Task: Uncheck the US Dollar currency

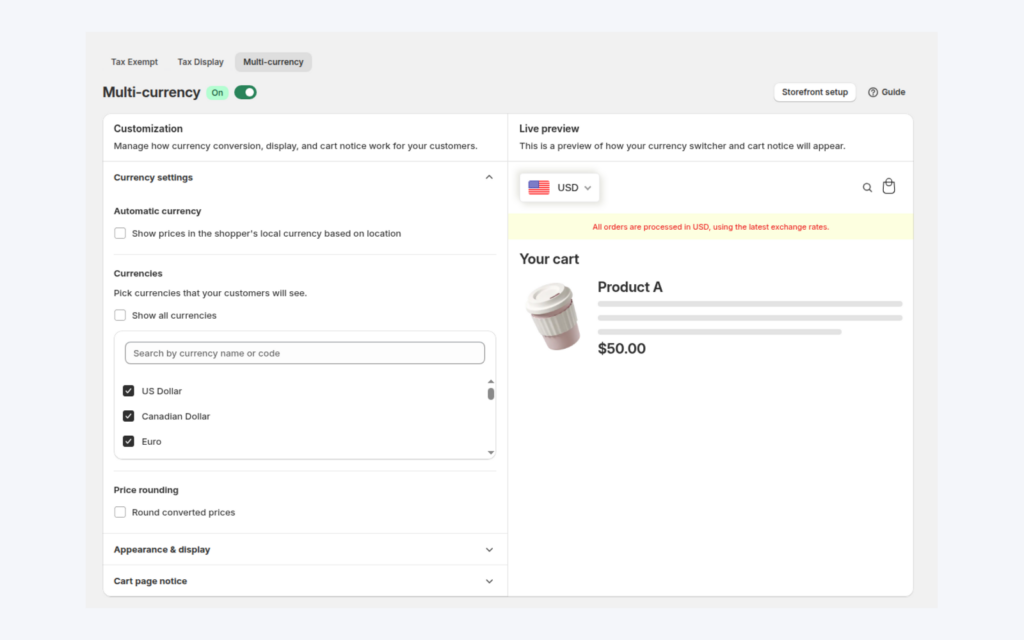Action: tap(129, 391)
